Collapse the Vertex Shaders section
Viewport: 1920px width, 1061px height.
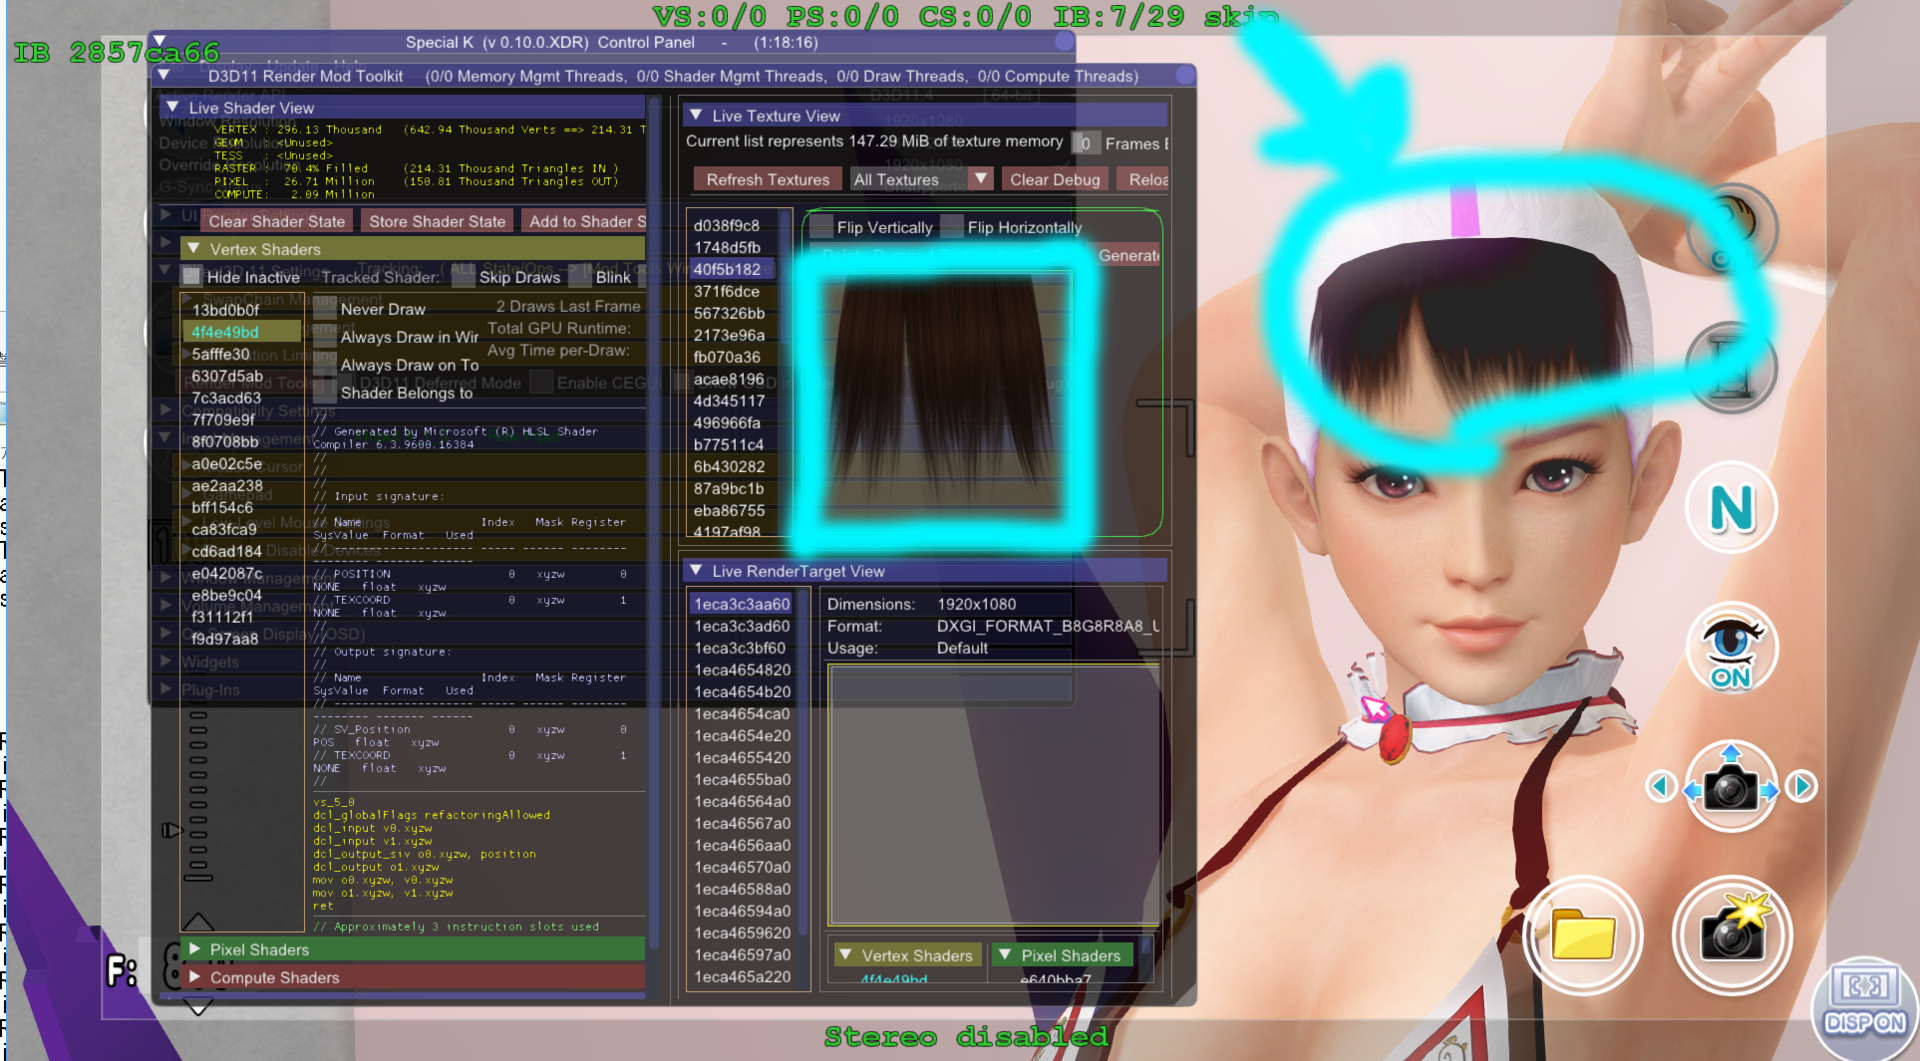pyautogui.click(x=193, y=248)
